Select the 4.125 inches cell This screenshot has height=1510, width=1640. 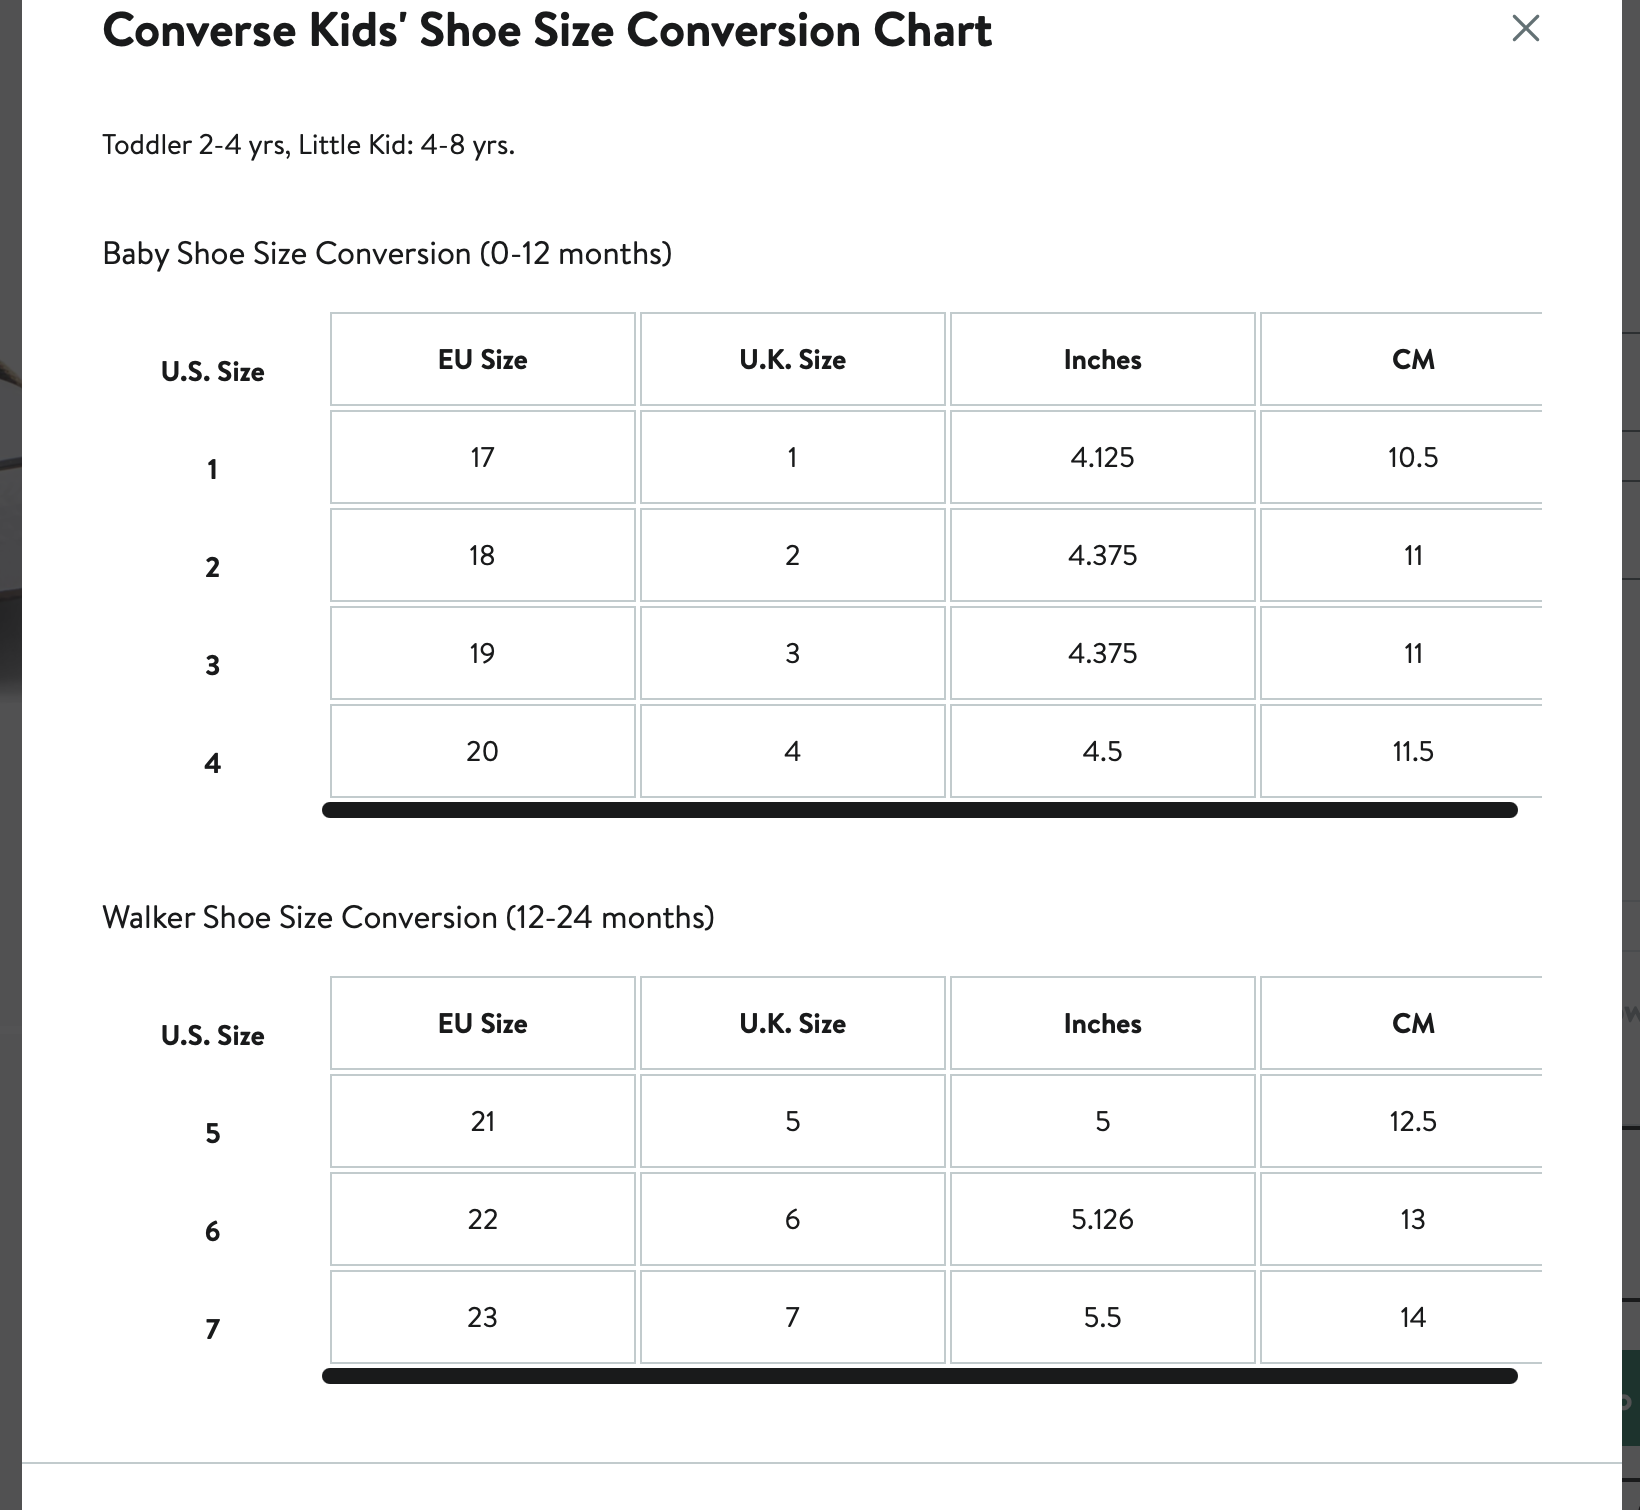click(x=1103, y=457)
